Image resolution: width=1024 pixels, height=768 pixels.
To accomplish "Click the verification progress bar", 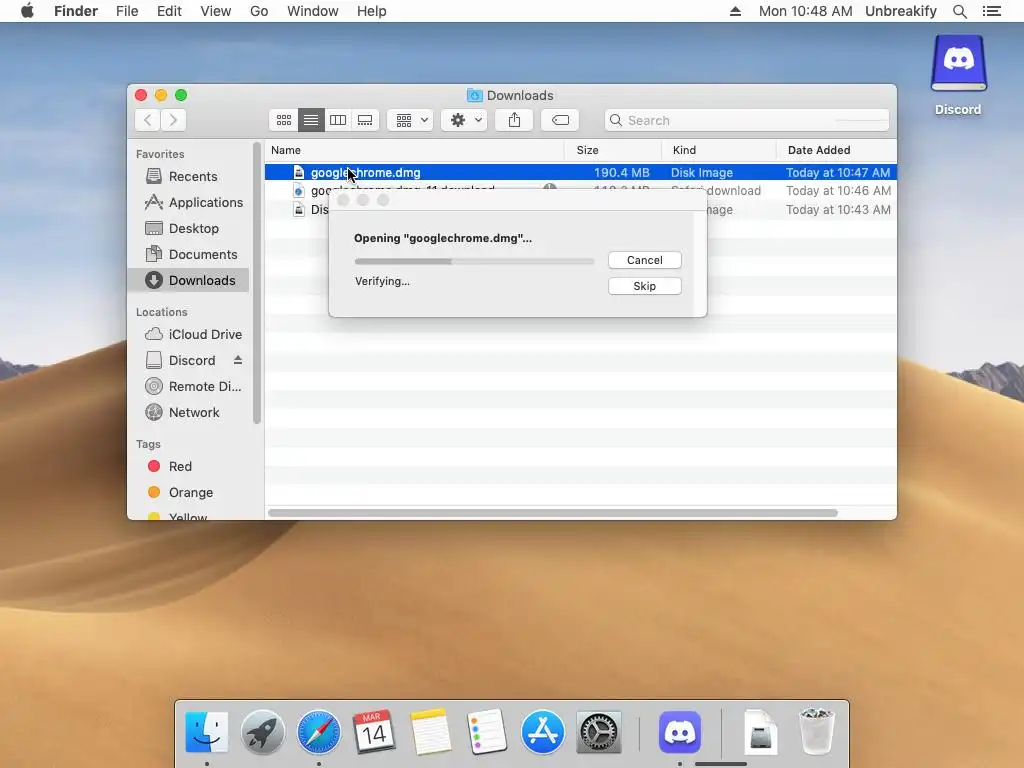I will coord(474,261).
